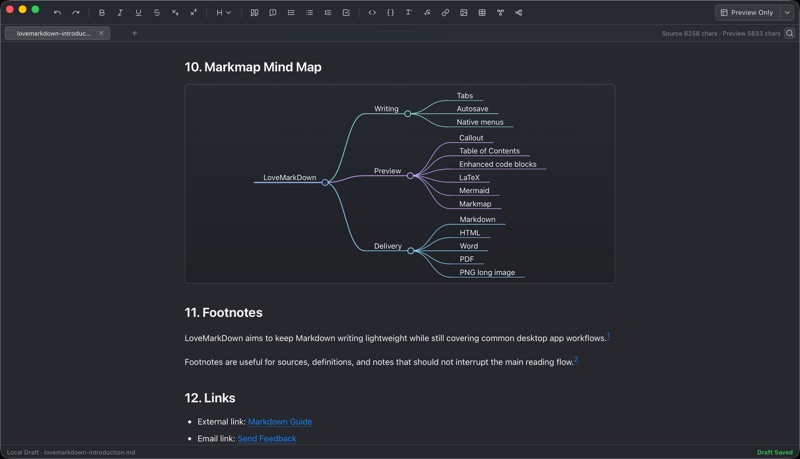Viewport: 800px width, 459px height.
Task: Insert an image
Action: 464,13
